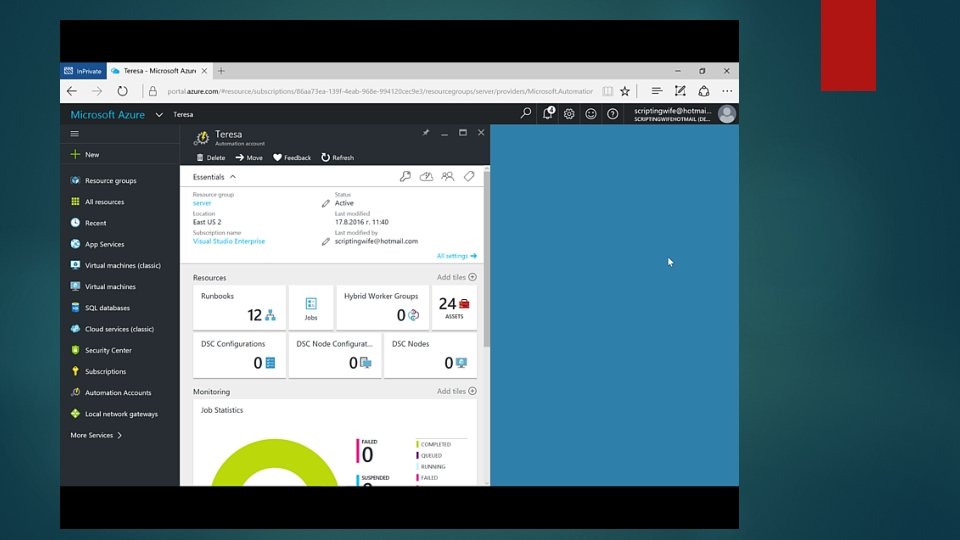Screen dimensions: 960x540
Task: Click Add tiles in Monitoring section
Action: [457, 391]
